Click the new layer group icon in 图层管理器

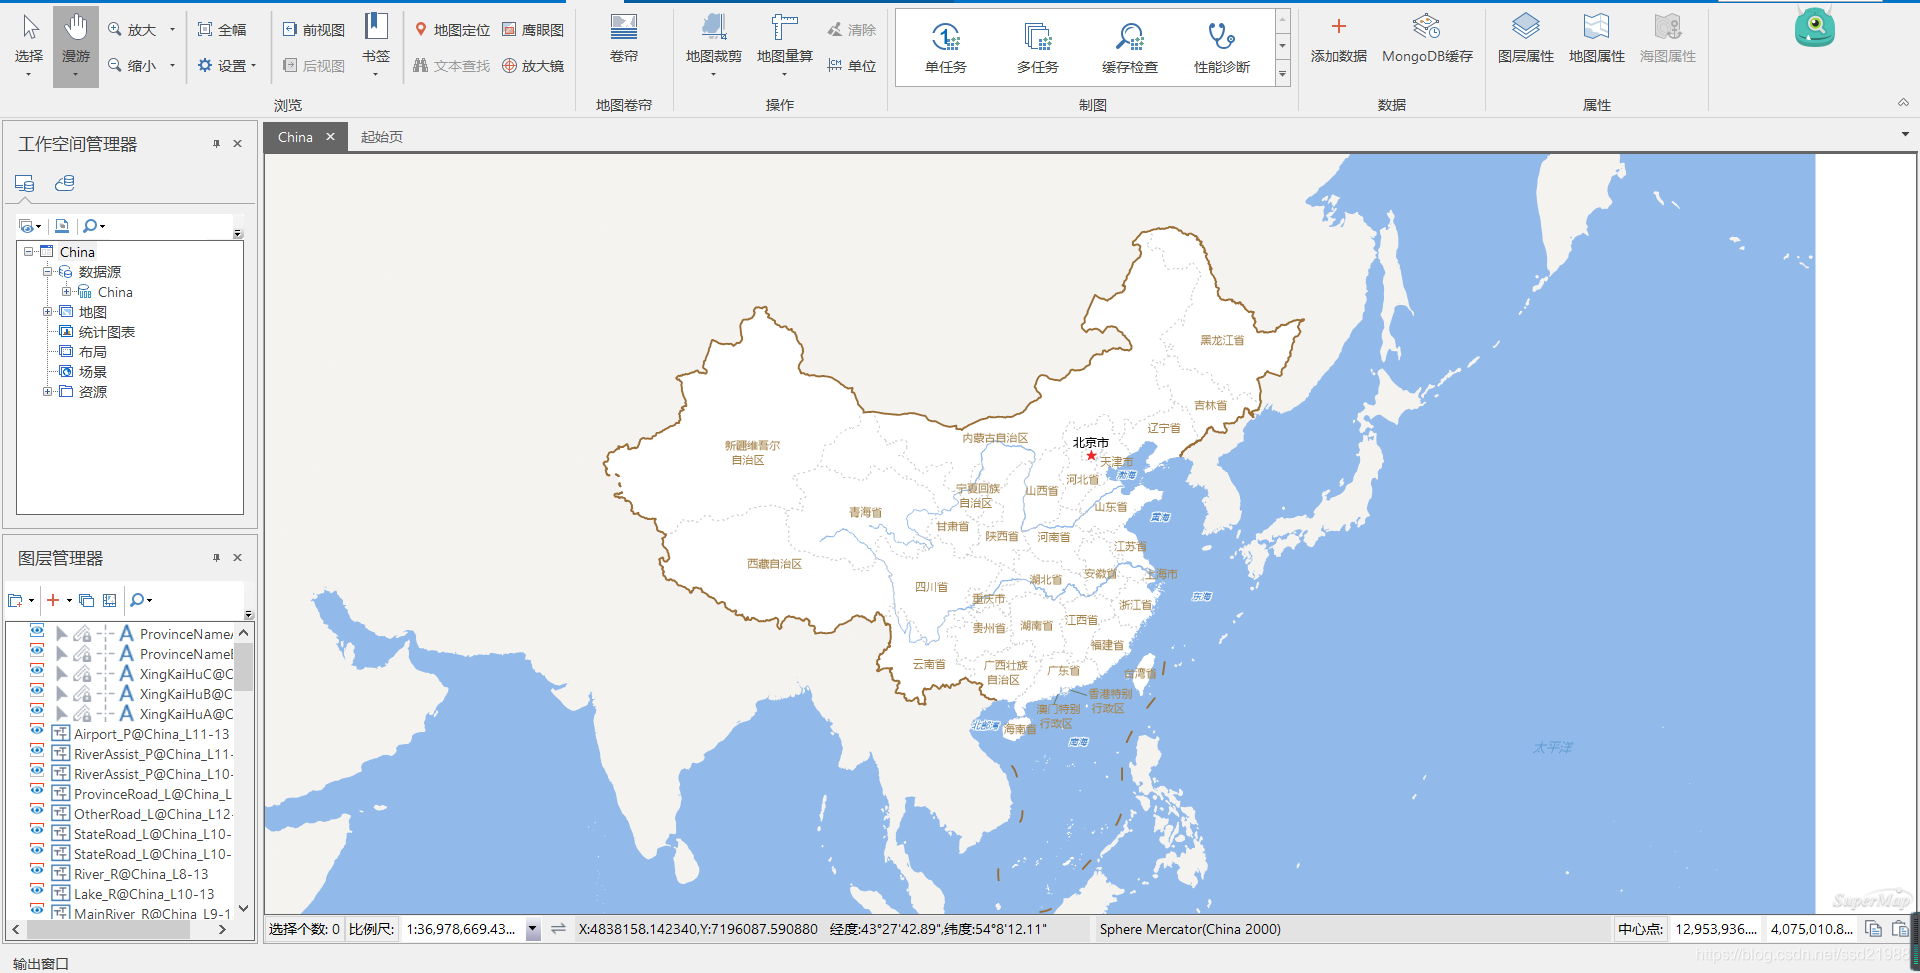point(15,600)
